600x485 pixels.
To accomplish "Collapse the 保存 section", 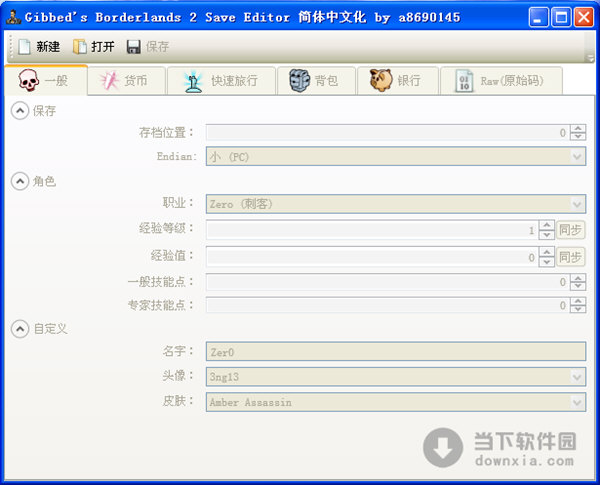I will [x=20, y=111].
